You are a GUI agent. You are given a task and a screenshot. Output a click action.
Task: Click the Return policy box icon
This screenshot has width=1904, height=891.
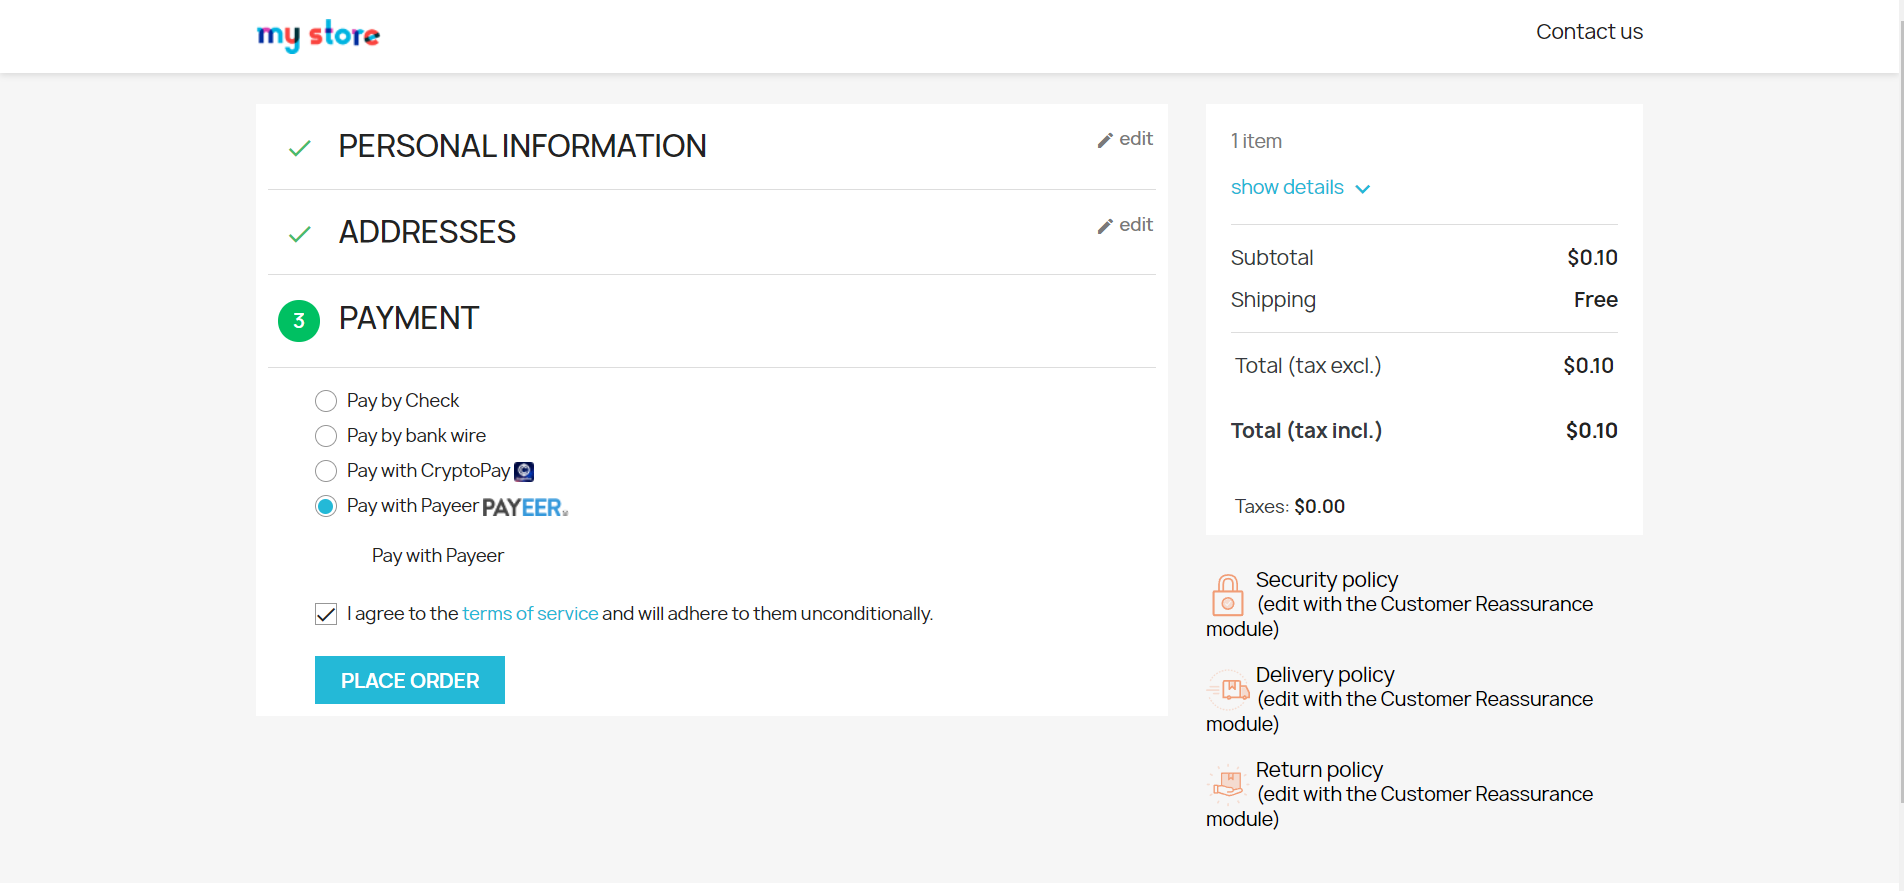coord(1228,784)
